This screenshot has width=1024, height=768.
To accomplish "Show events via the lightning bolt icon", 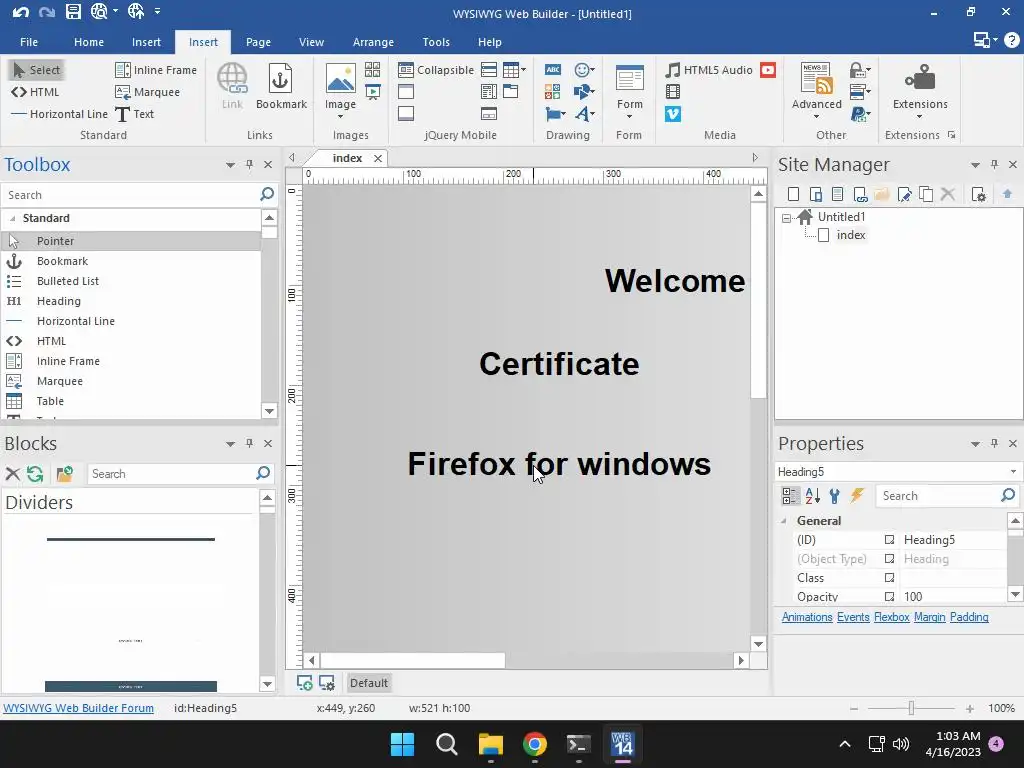I will click(857, 496).
